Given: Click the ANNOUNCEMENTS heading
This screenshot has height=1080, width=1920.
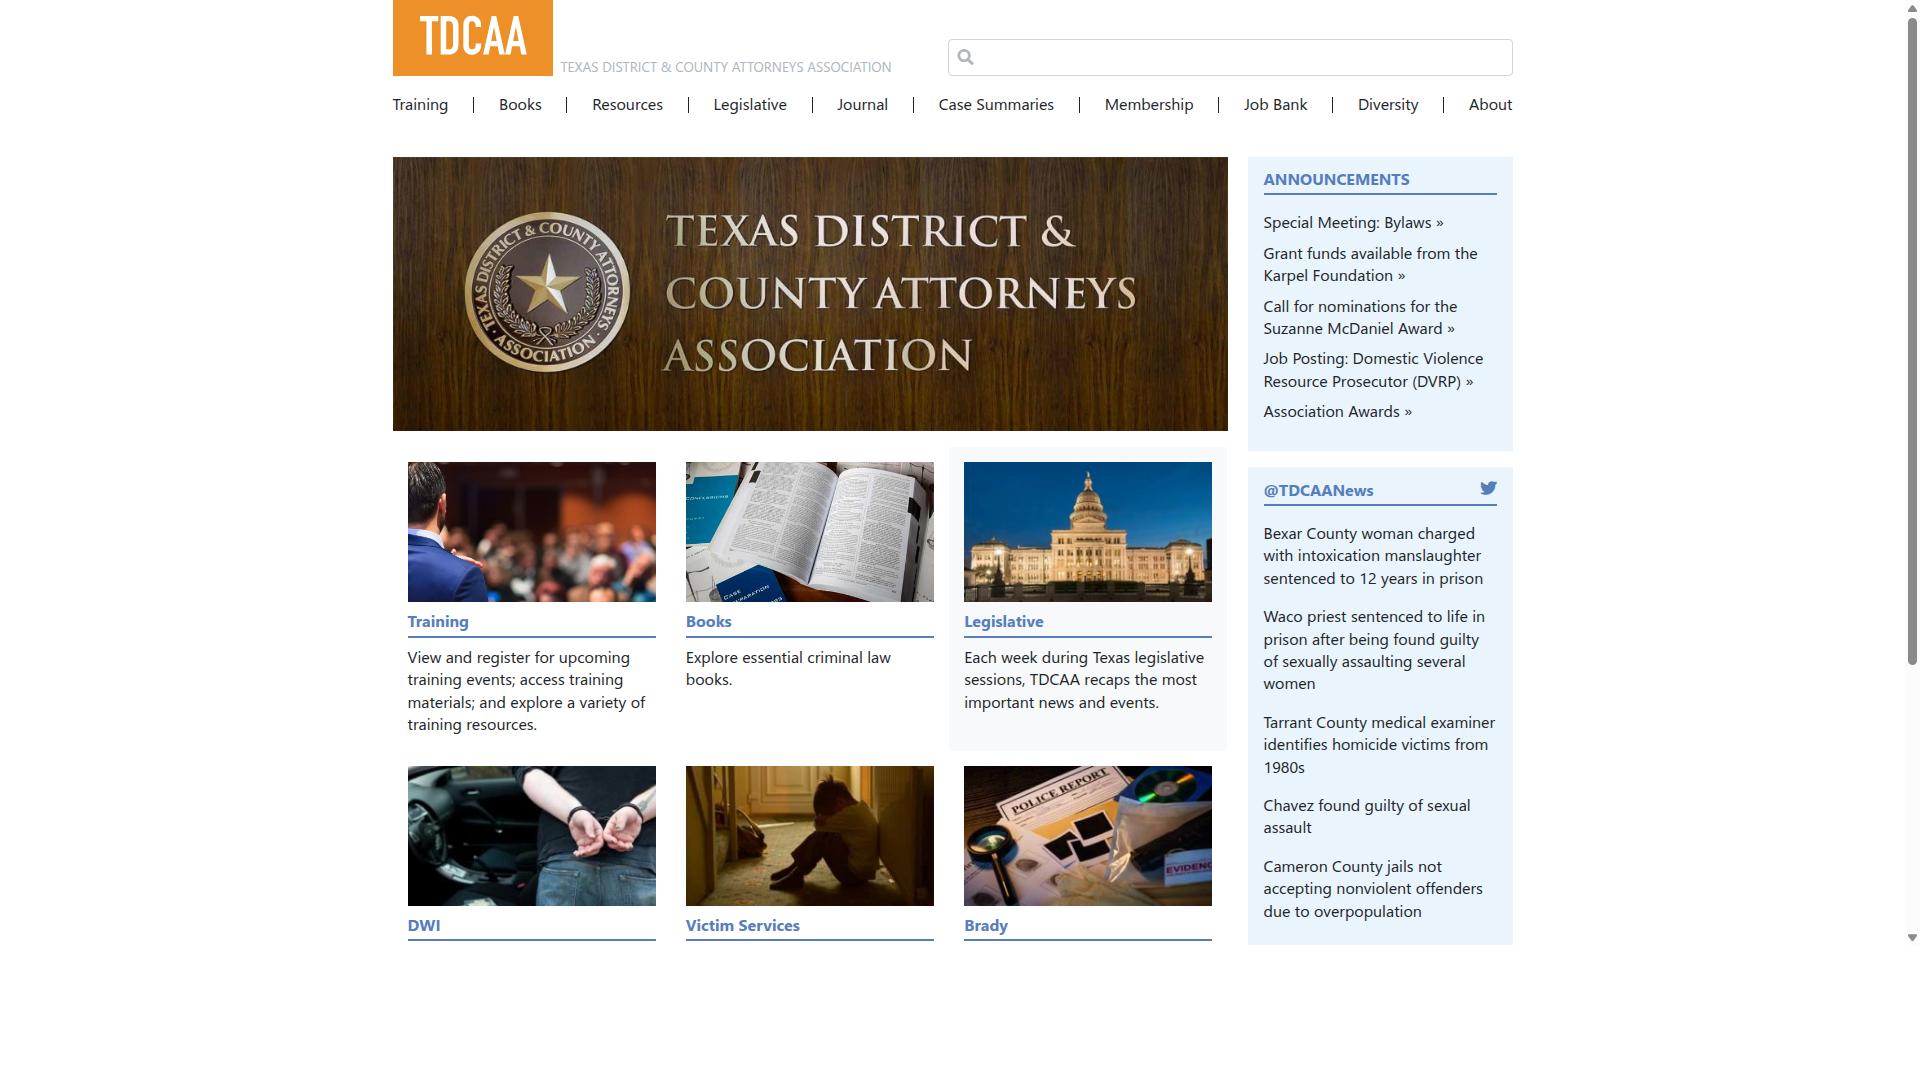Looking at the screenshot, I should click(1336, 179).
